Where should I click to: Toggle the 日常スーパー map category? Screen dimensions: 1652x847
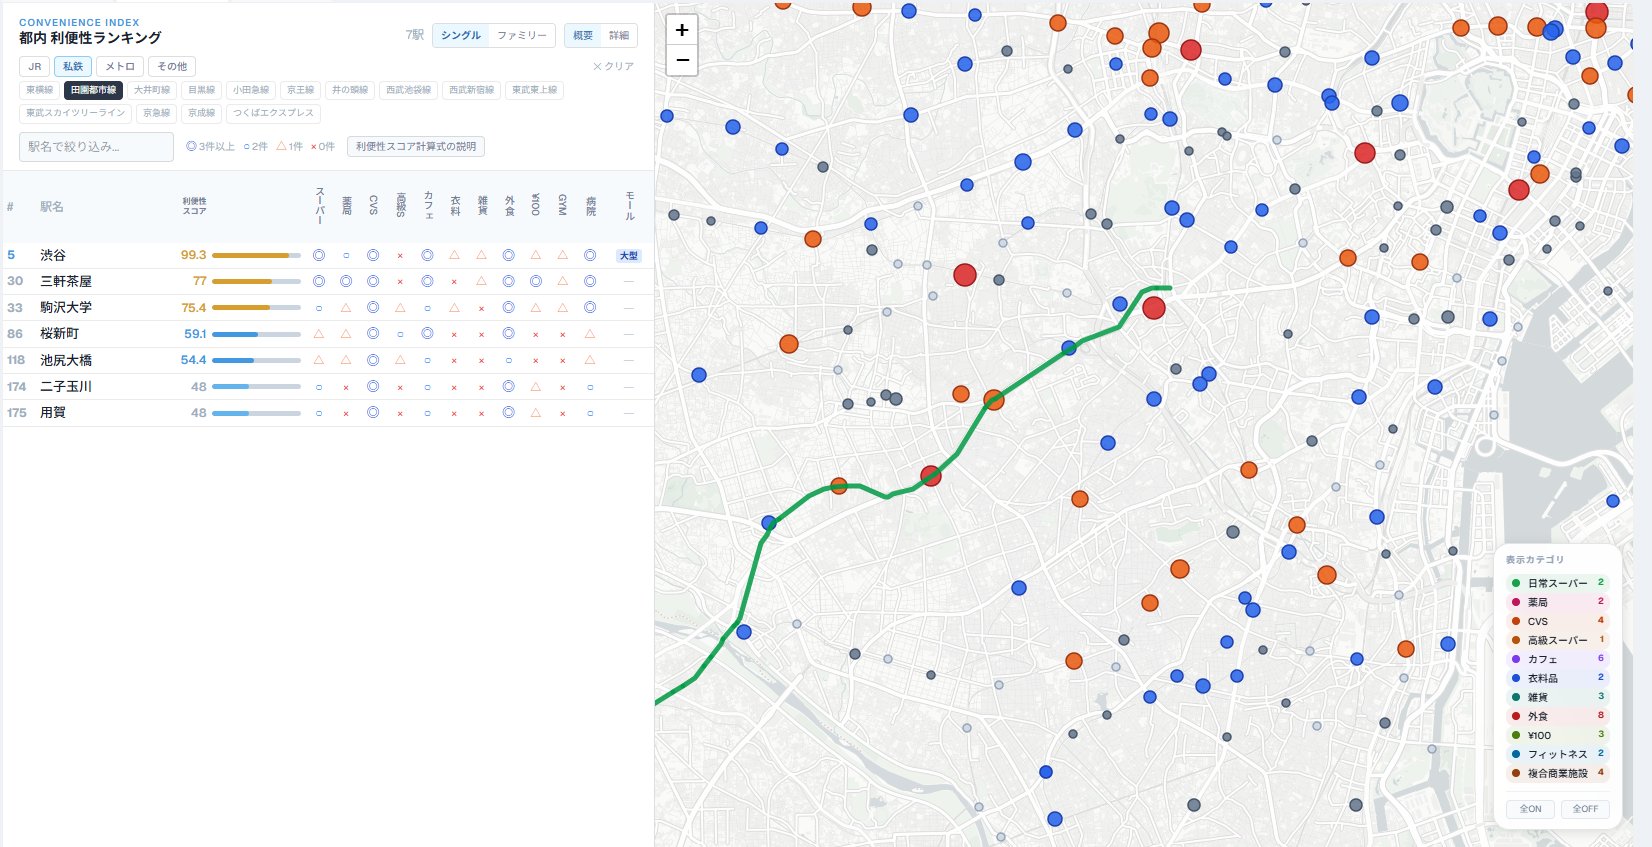point(1557,583)
